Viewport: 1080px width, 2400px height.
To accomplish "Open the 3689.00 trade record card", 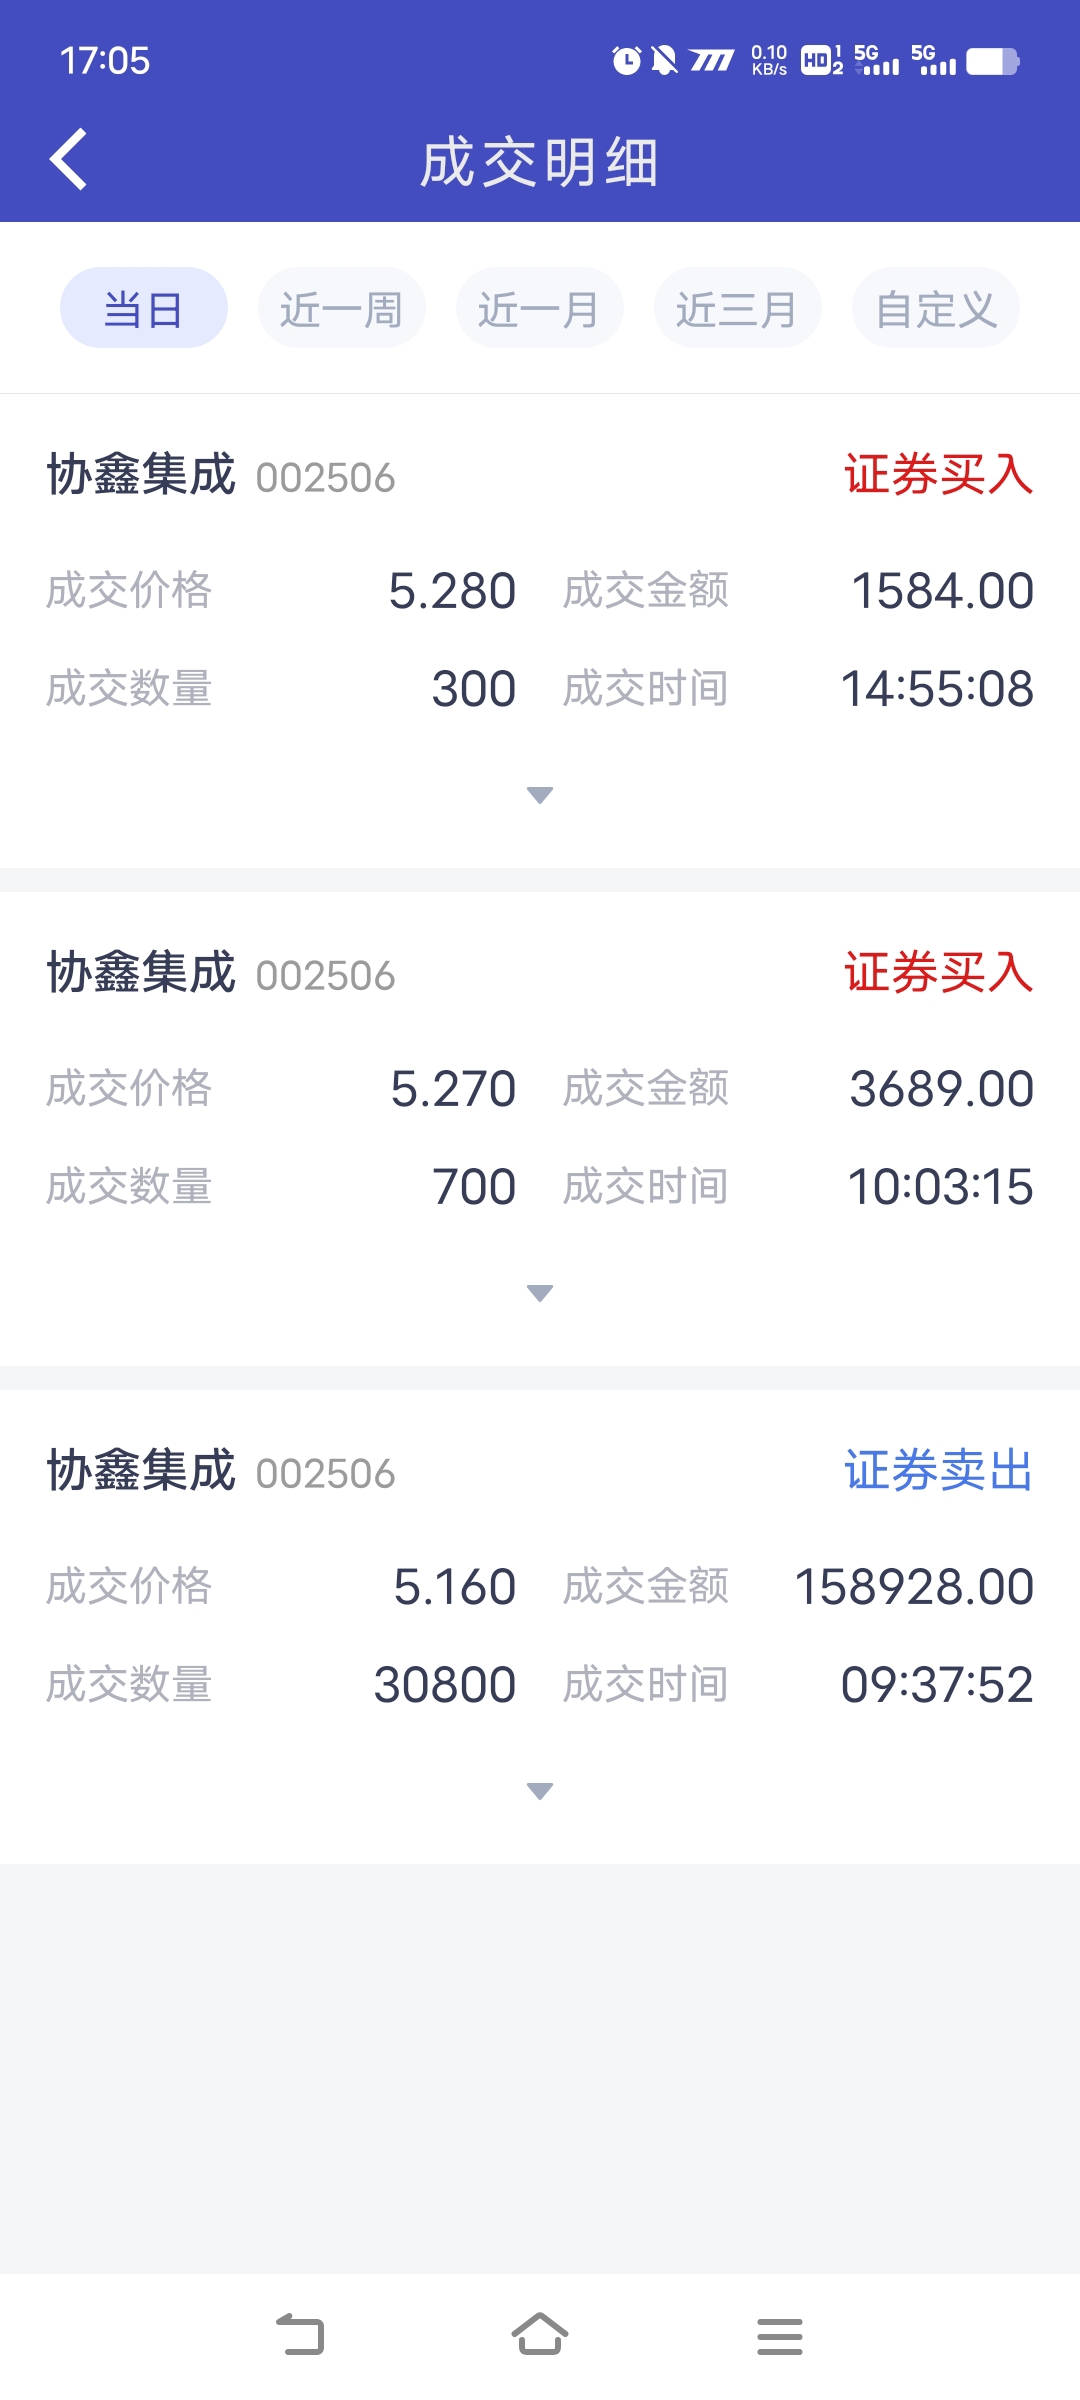I will [x=540, y=1130].
